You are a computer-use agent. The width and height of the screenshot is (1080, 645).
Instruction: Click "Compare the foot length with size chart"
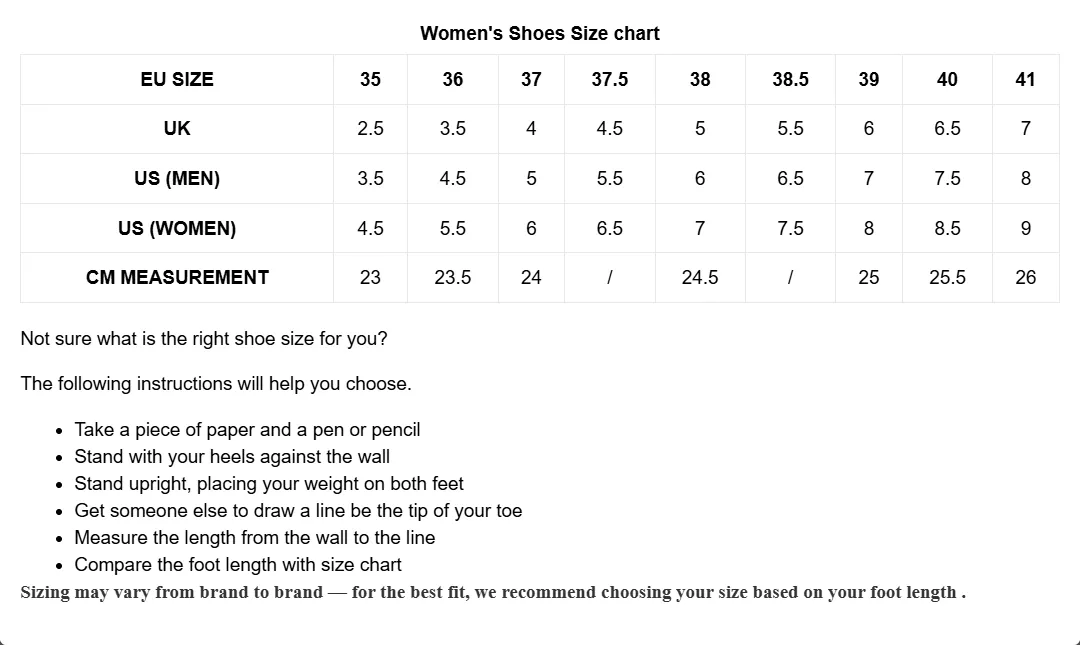(238, 564)
